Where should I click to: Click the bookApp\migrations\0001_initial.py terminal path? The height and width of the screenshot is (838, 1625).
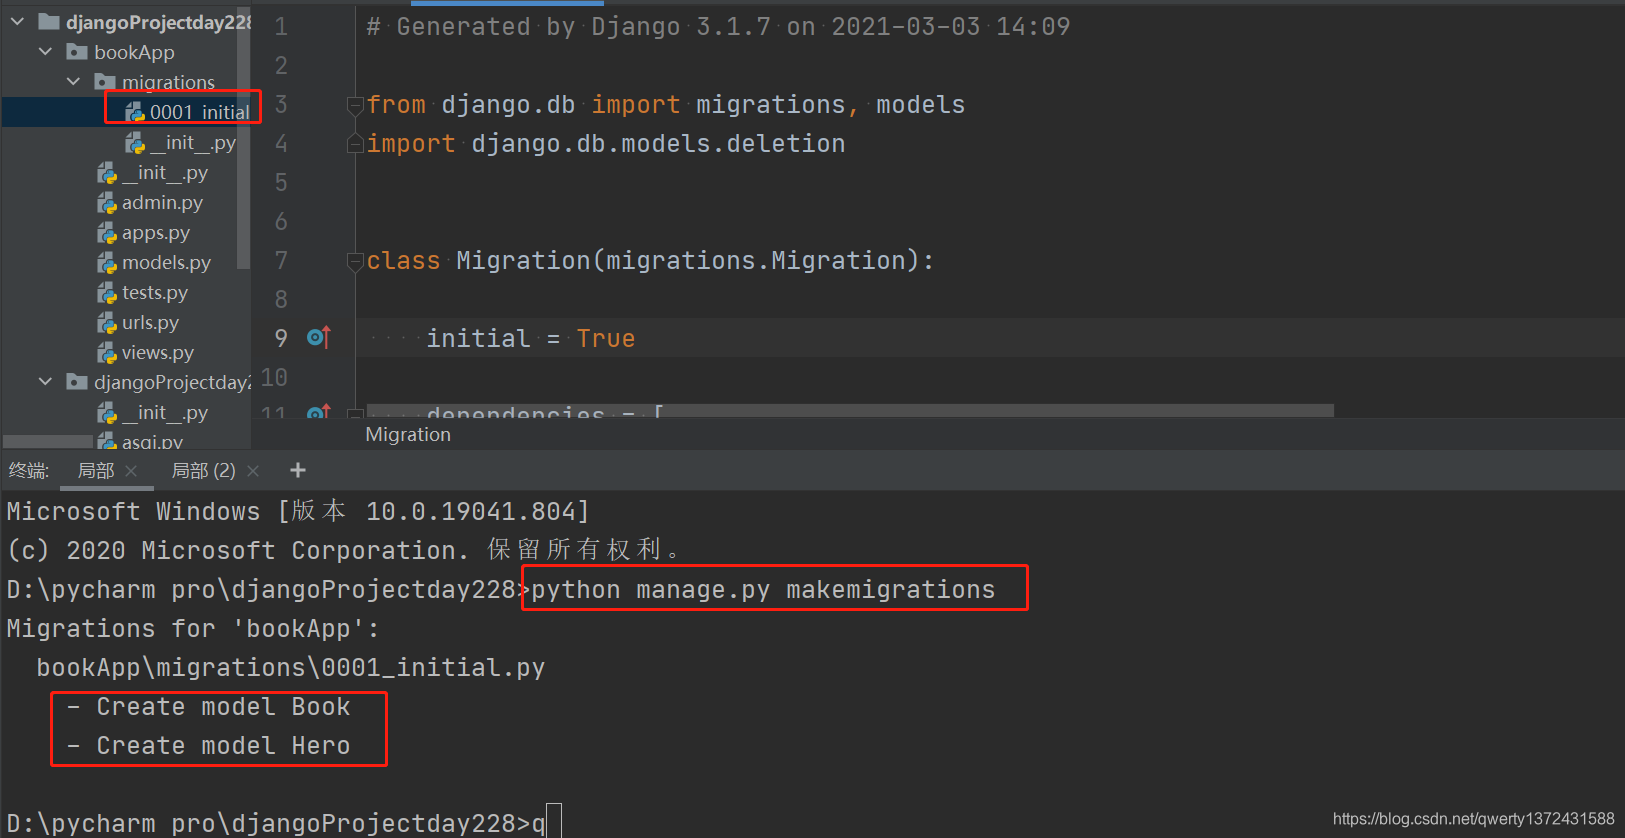(291, 667)
